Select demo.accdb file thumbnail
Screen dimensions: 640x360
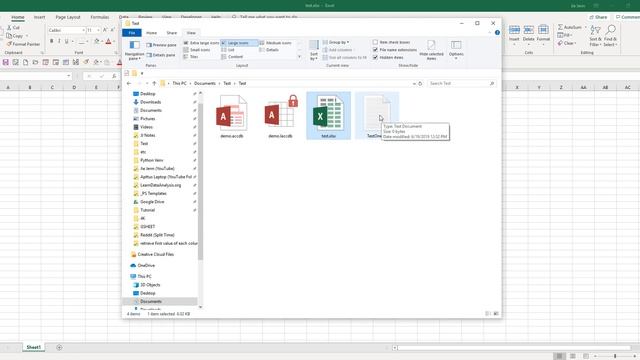point(232,117)
